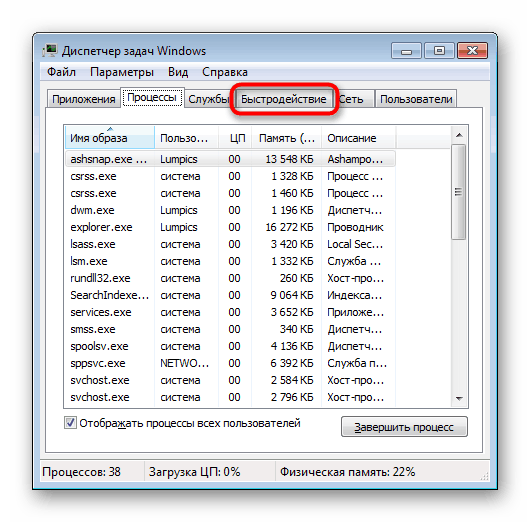
Task: Select the SearchIndexe... process
Action: click(x=230, y=295)
